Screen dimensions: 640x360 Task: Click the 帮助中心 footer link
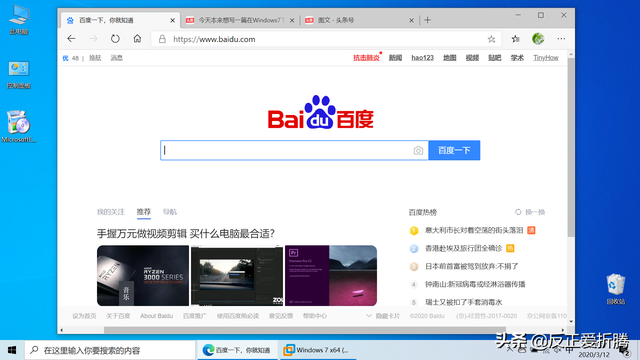(x=315, y=316)
